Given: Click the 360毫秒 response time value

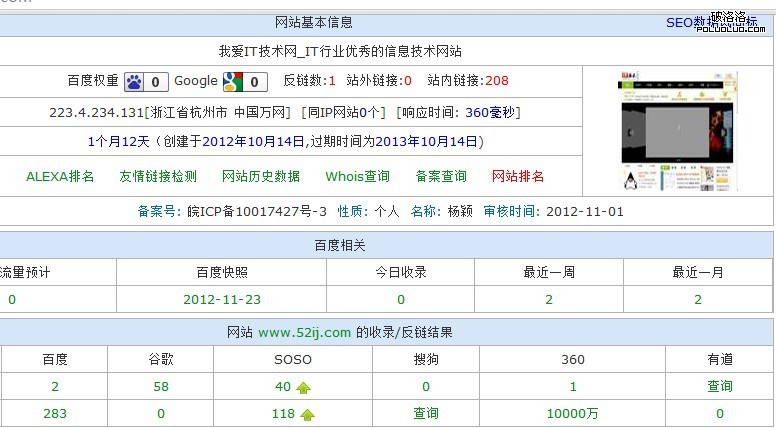Looking at the screenshot, I should tap(490, 113).
